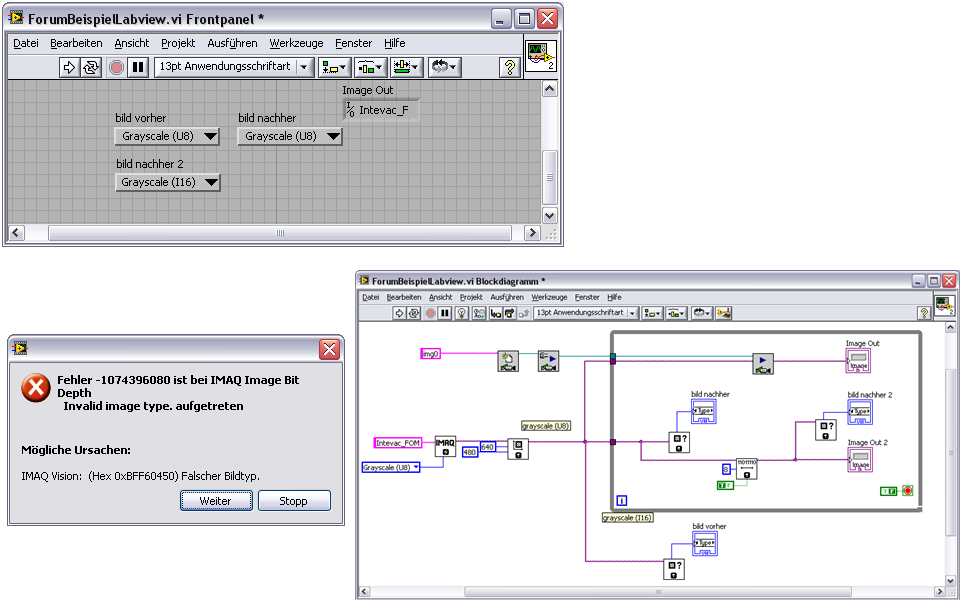Open Datei menu in Frontpanel window
Viewport: 960px width, 600px height.
pos(26,43)
